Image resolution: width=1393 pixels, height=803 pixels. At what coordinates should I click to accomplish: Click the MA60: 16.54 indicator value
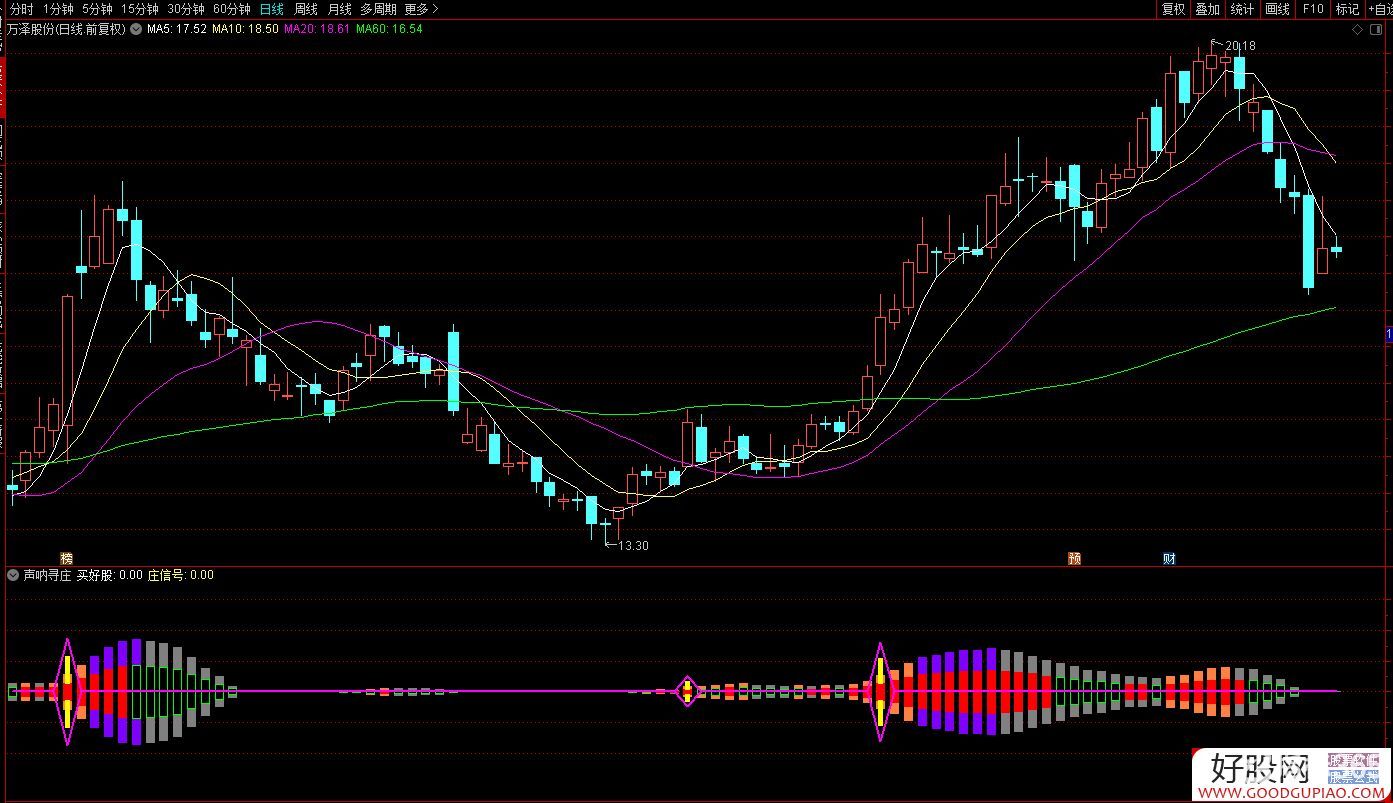(389, 29)
